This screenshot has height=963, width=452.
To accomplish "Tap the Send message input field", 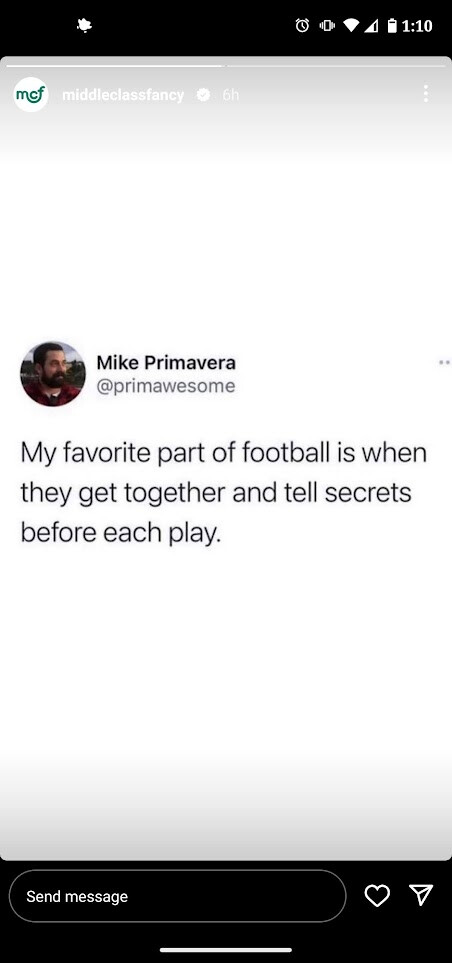I will point(177,896).
